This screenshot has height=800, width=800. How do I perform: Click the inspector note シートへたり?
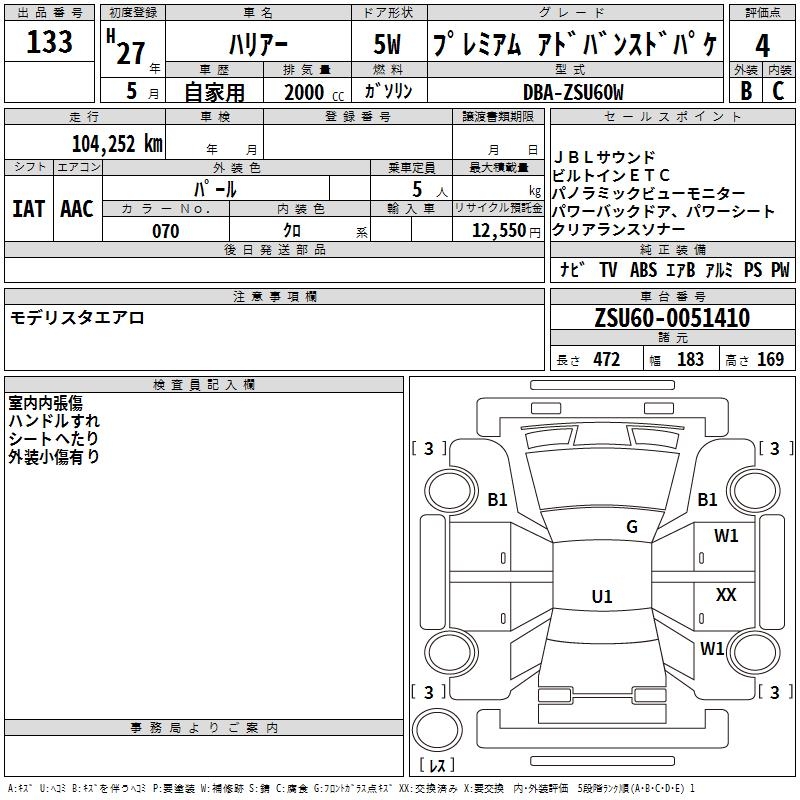[x=54, y=439]
